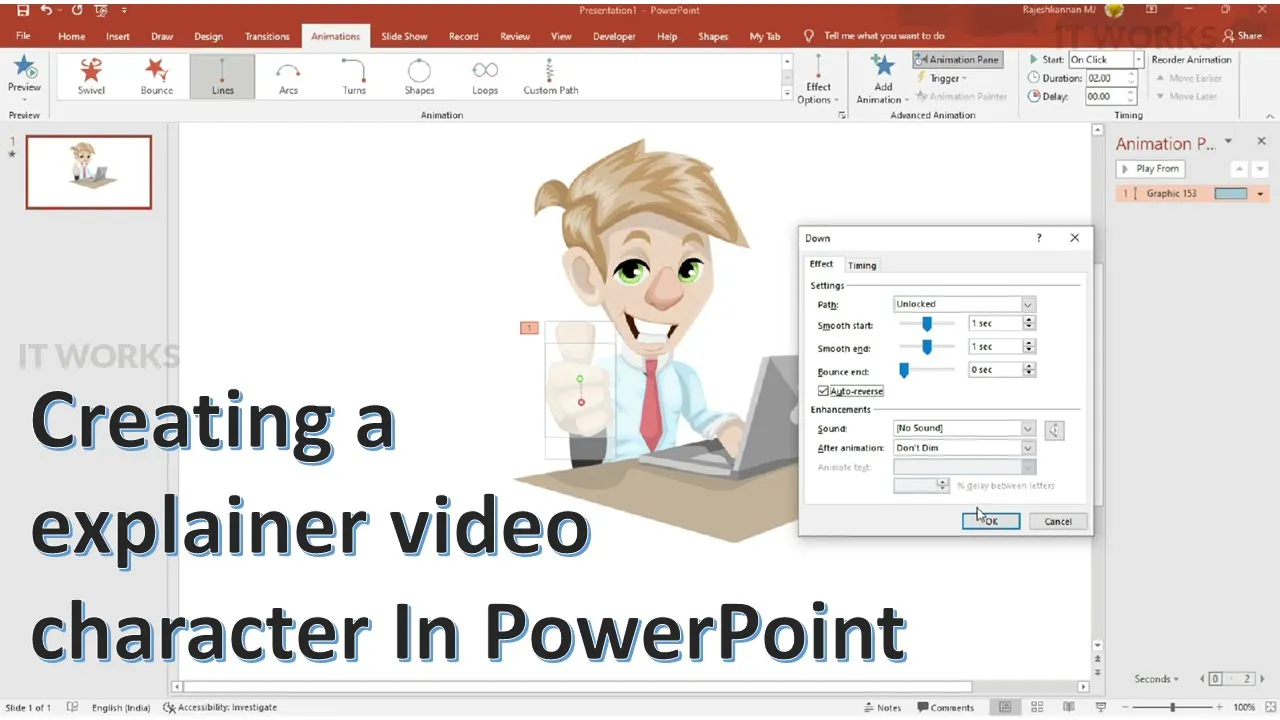Adjust the Bounce end slider
Image resolution: width=1280 pixels, height=720 pixels.
click(x=904, y=369)
